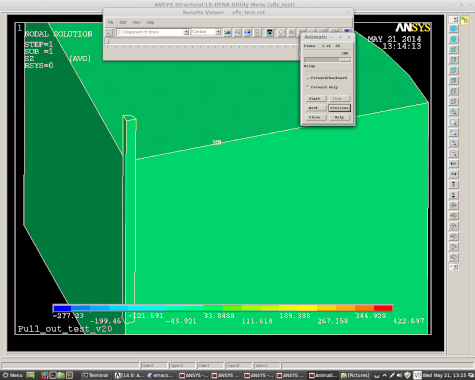
Task: Open the Contour plot type dropdown
Action: pos(206,32)
